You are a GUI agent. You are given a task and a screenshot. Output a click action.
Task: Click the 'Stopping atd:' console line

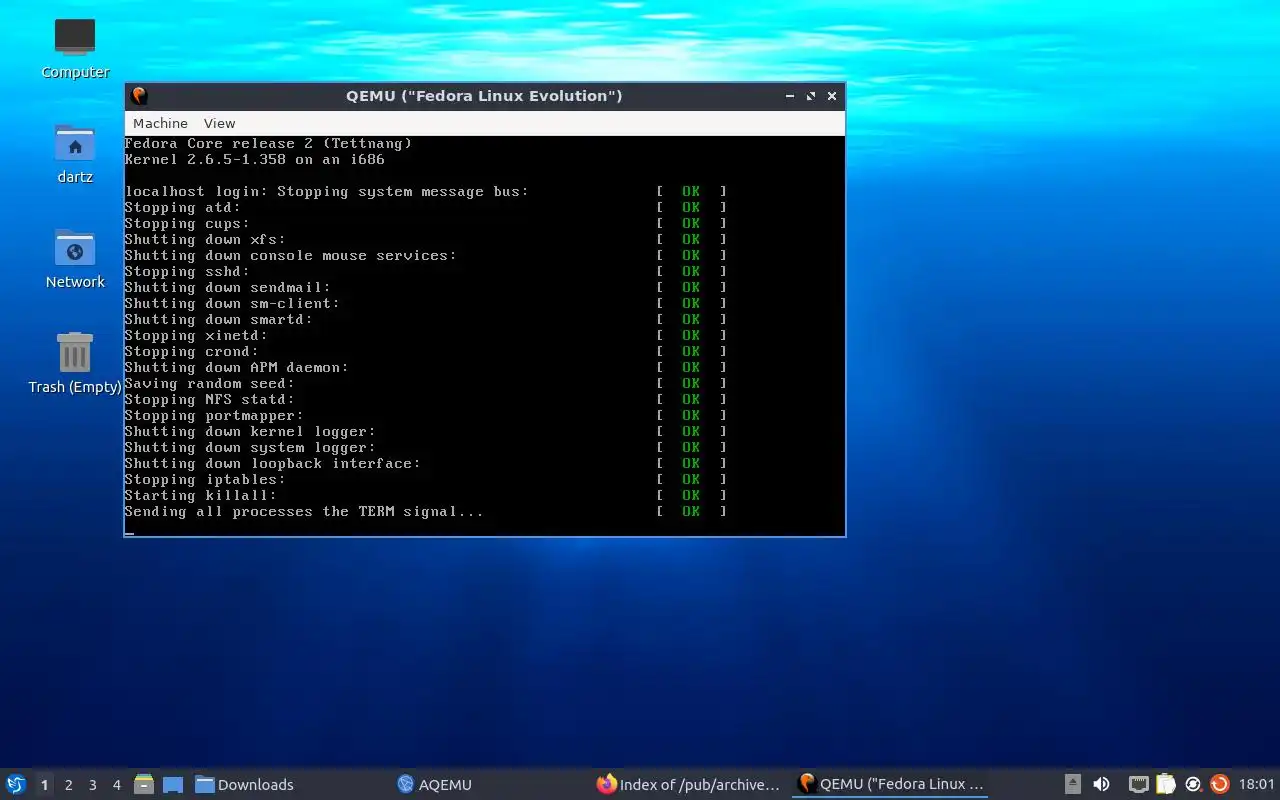tap(182, 207)
